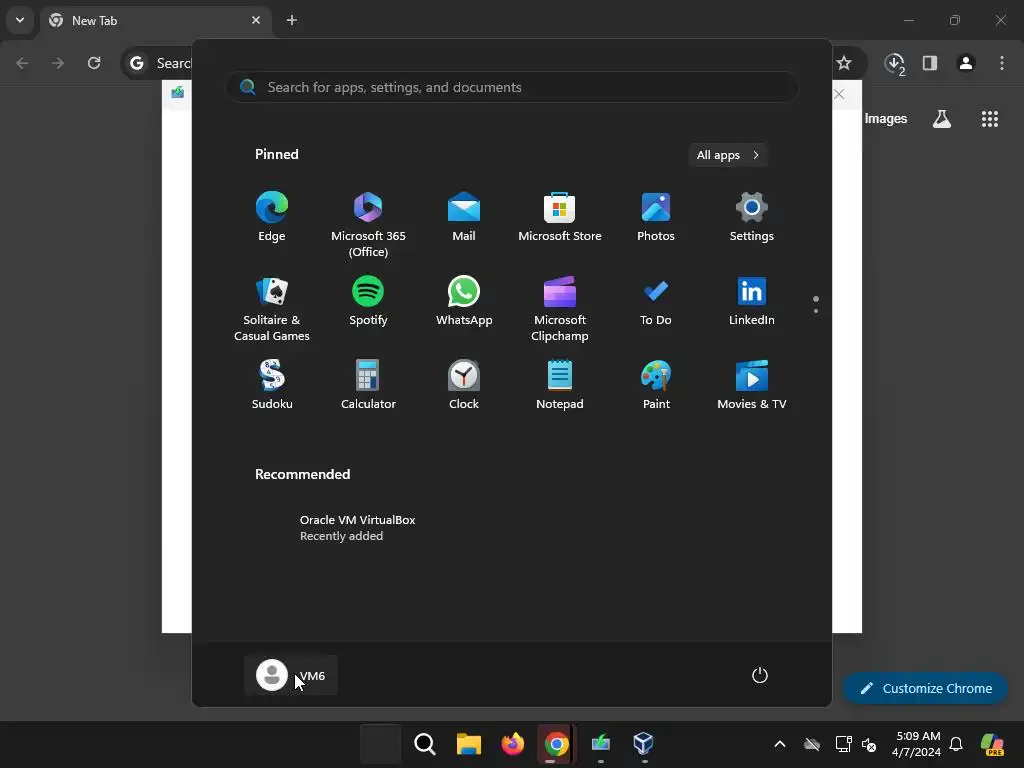The height and width of the screenshot is (768, 1024).
Task: Open Search Labs flask icon in Chrome
Action: tap(942, 119)
